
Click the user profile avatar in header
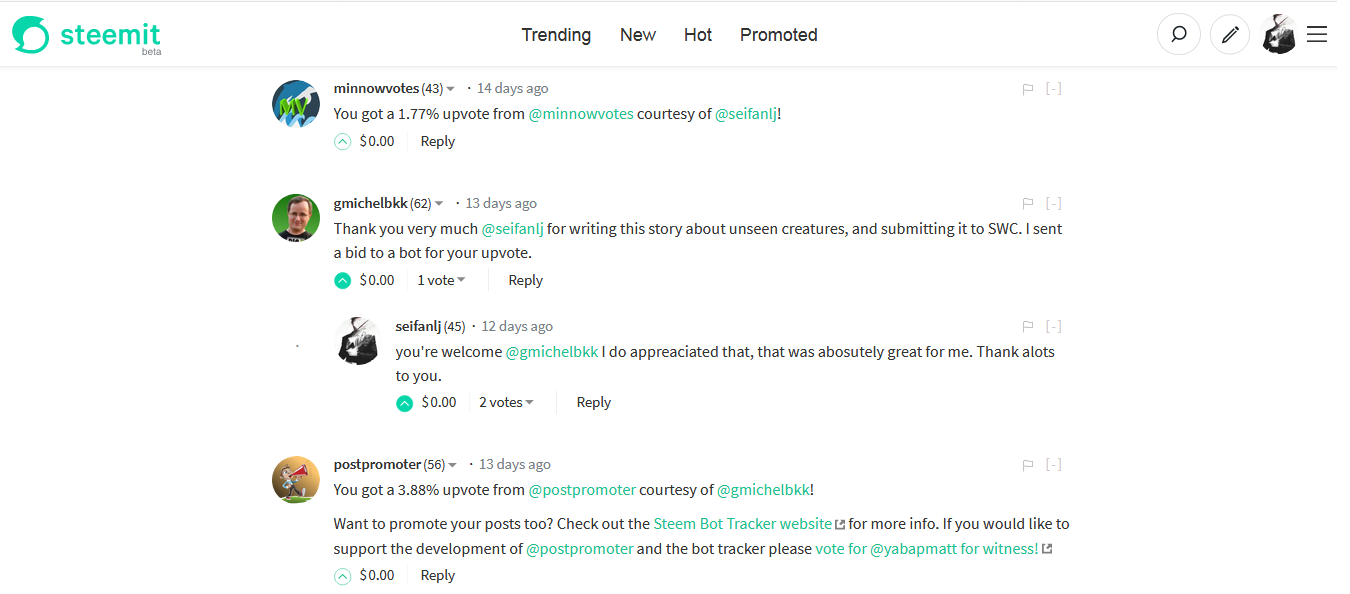pyautogui.click(x=1279, y=35)
